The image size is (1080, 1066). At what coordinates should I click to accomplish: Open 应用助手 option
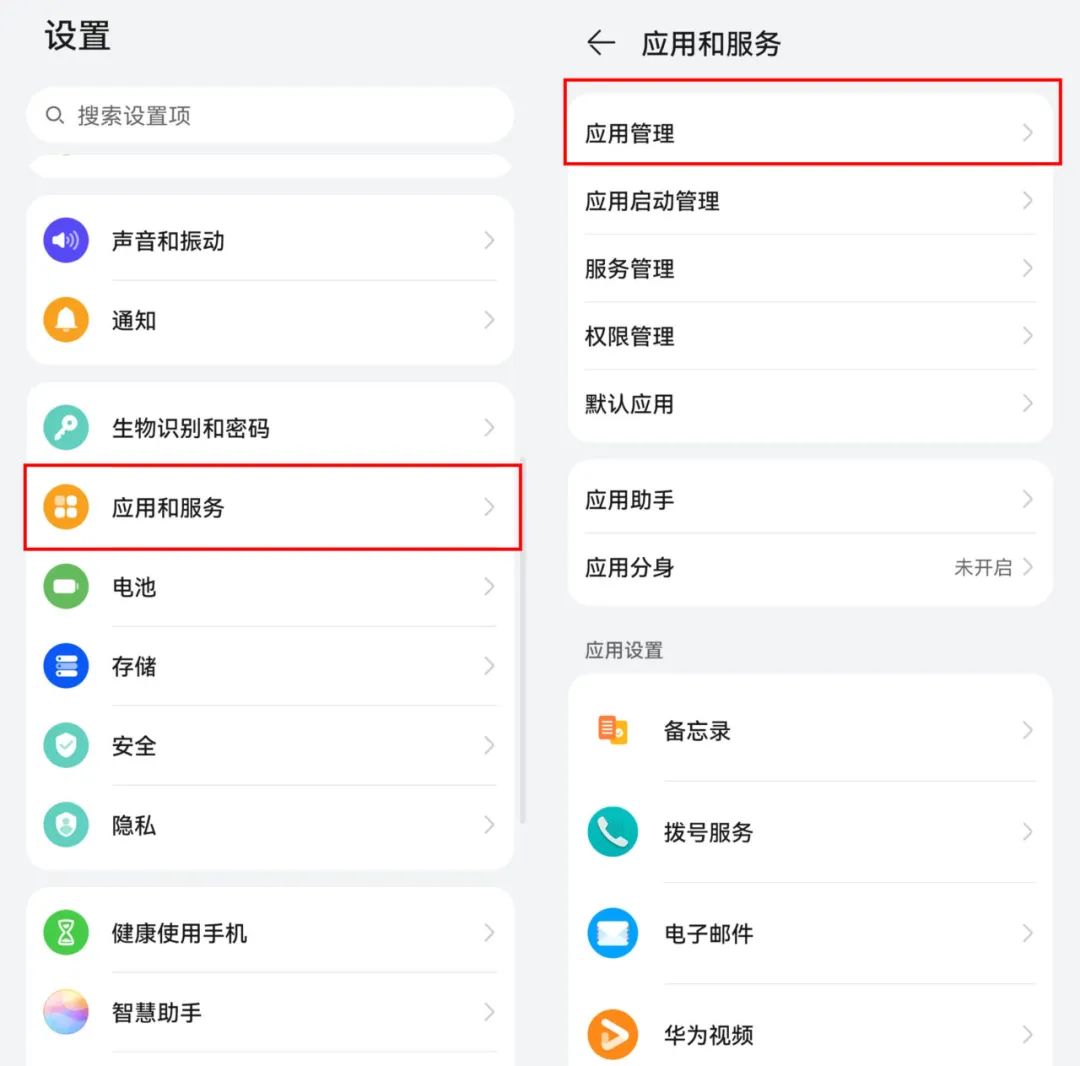click(810, 499)
